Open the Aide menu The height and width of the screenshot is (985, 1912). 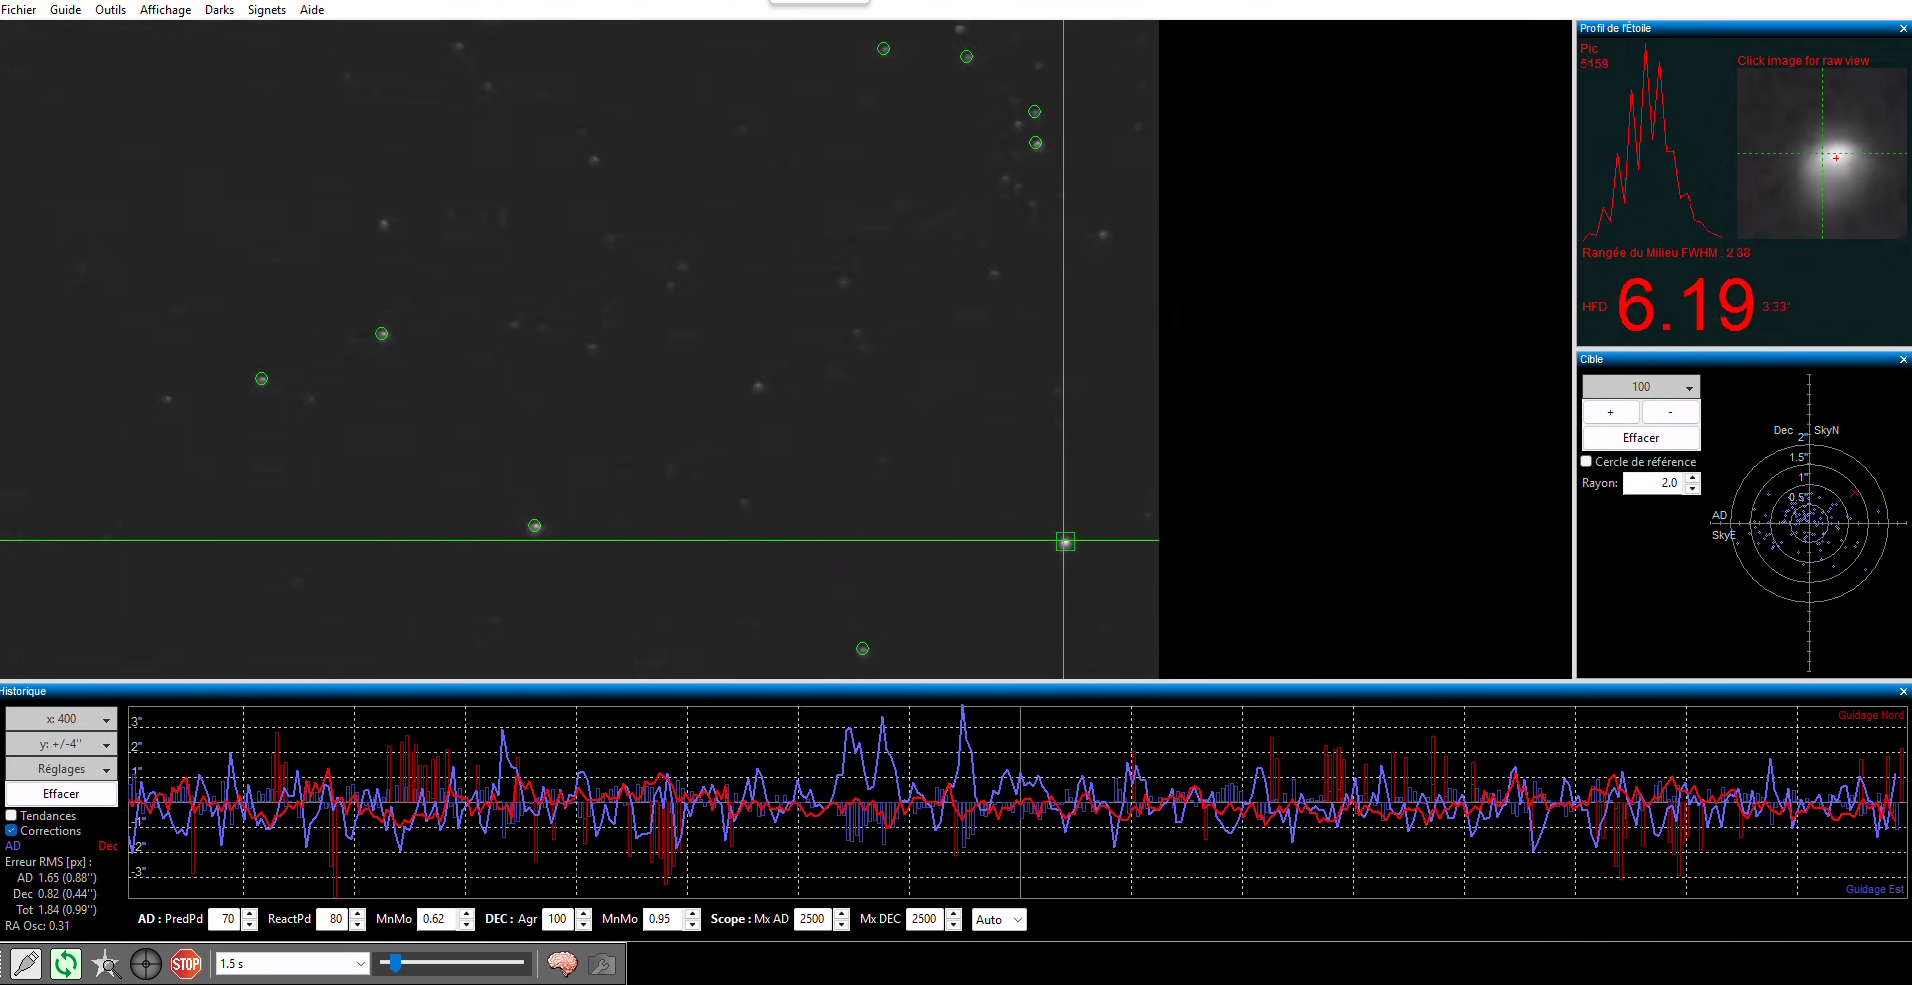click(x=312, y=10)
